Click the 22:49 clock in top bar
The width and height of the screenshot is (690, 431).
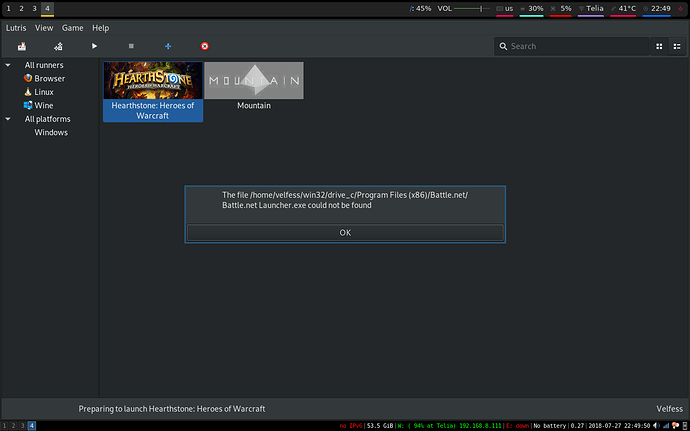pyautogui.click(x=657, y=8)
